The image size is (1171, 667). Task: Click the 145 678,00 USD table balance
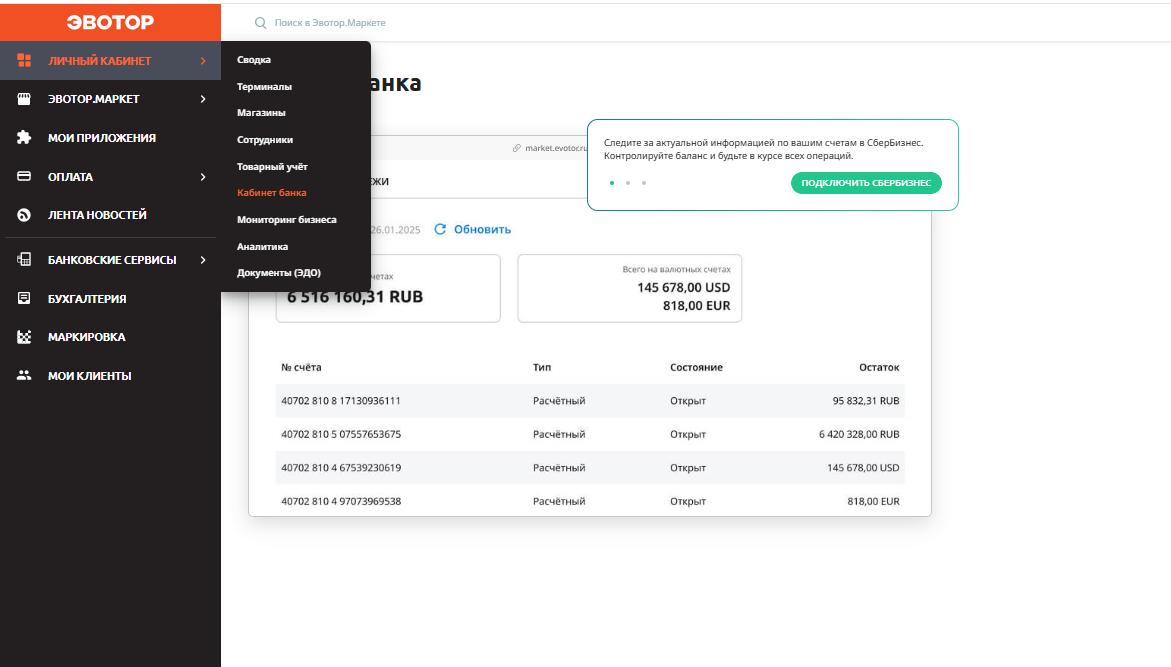coord(863,468)
